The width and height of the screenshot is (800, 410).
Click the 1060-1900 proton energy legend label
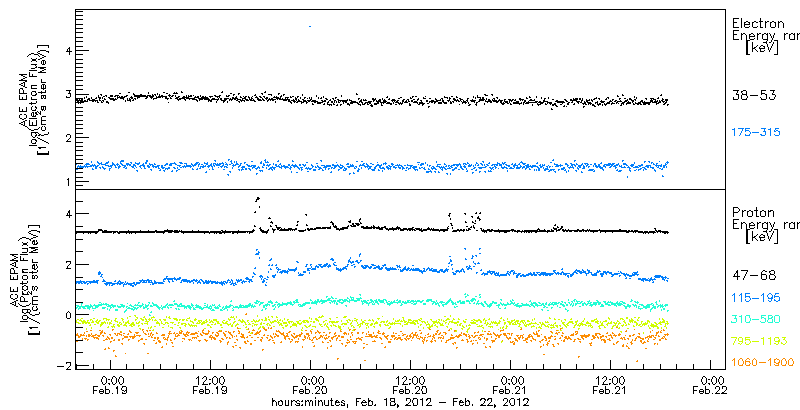[x=763, y=362]
